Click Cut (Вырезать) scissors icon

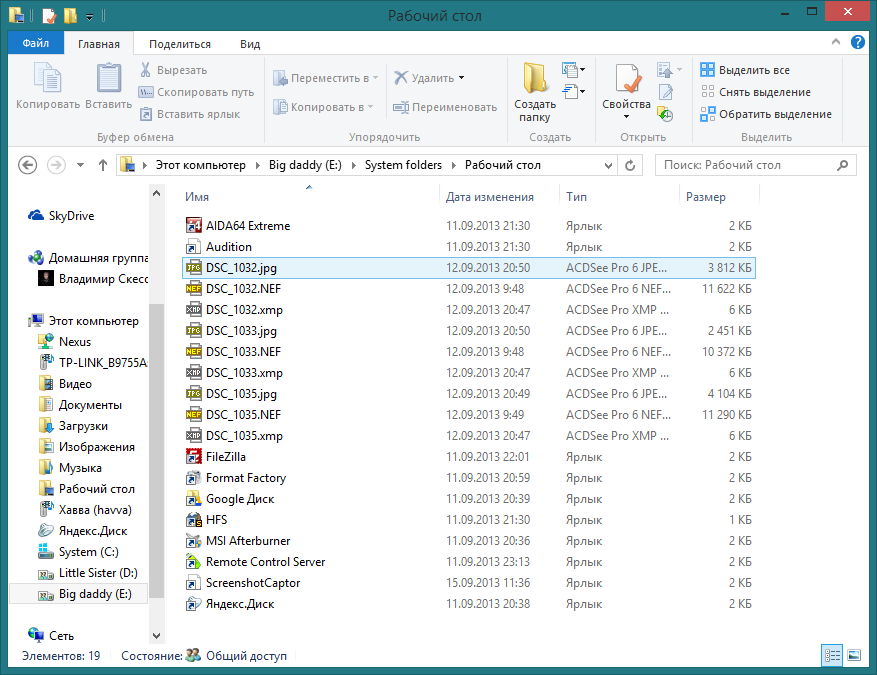(145, 70)
